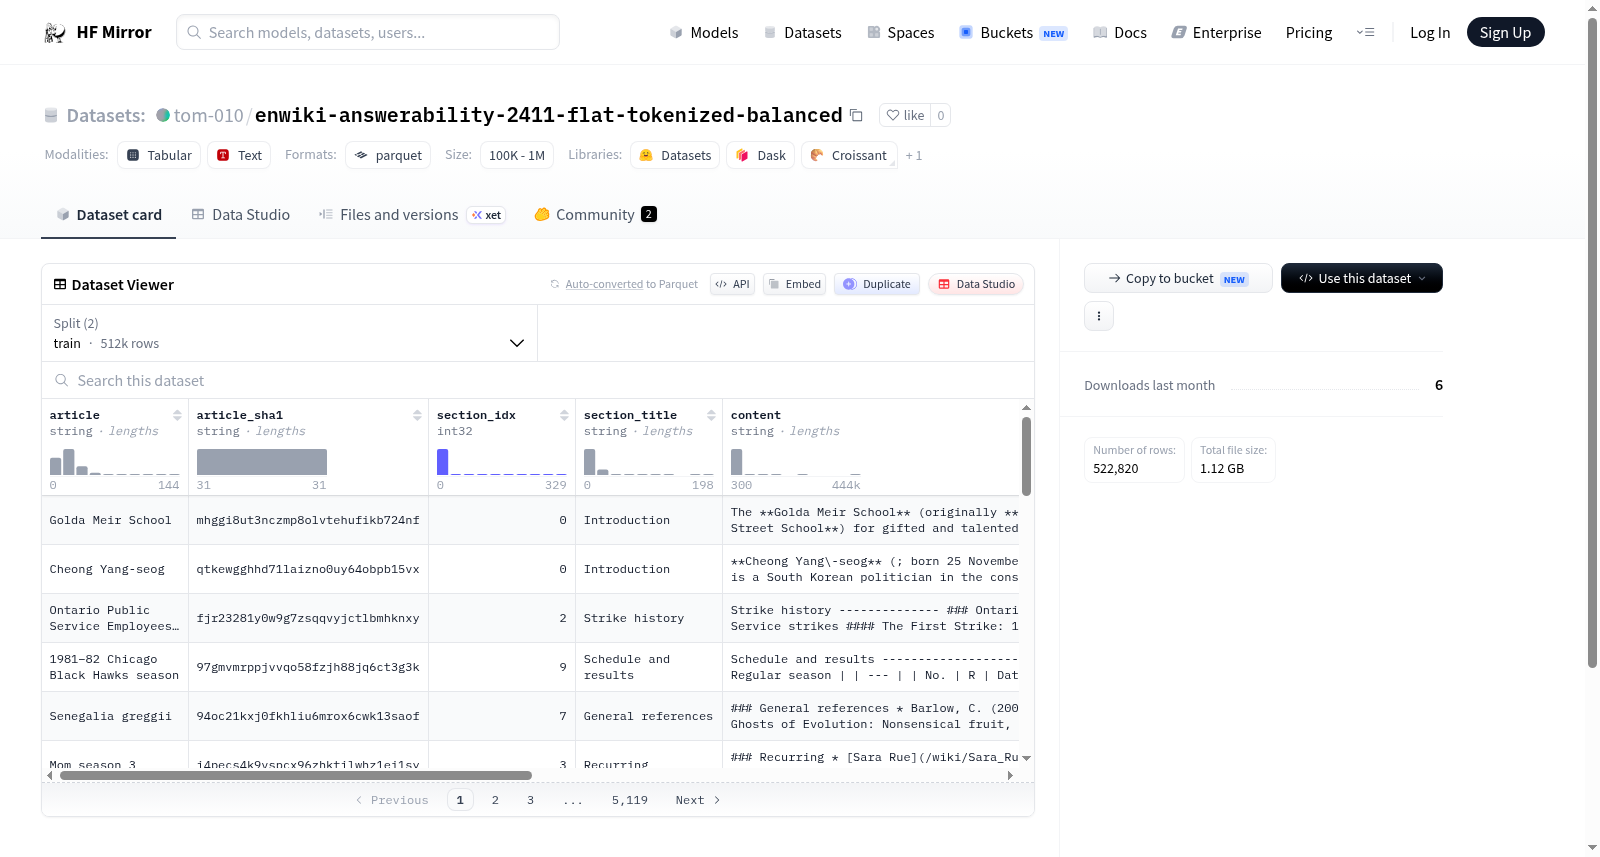This screenshot has width=1600, height=857.
Task: Select the parquet format tag
Action: pyautogui.click(x=388, y=155)
